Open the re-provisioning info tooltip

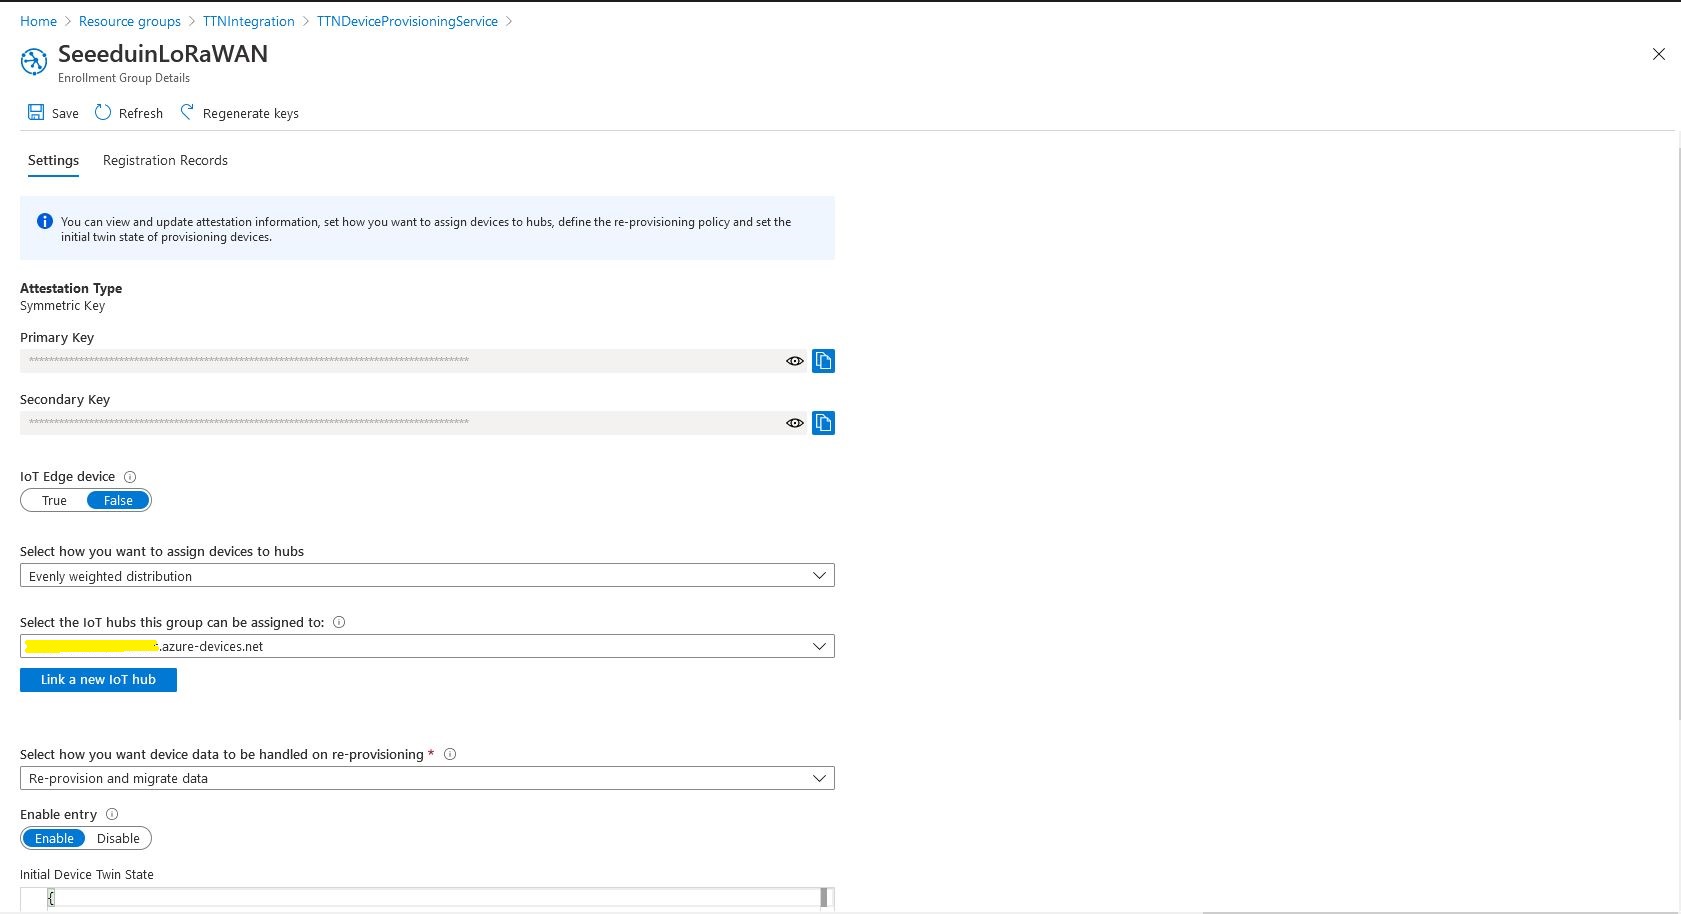pos(450,754)
